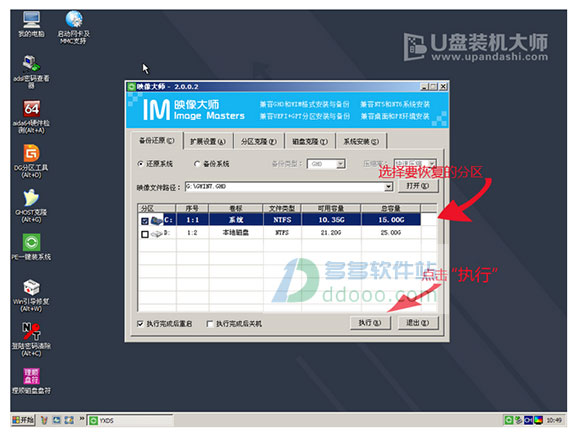Click the 总容量 column header
The height and width of the screenshot is (440, 580).
(x=391, y=208)
